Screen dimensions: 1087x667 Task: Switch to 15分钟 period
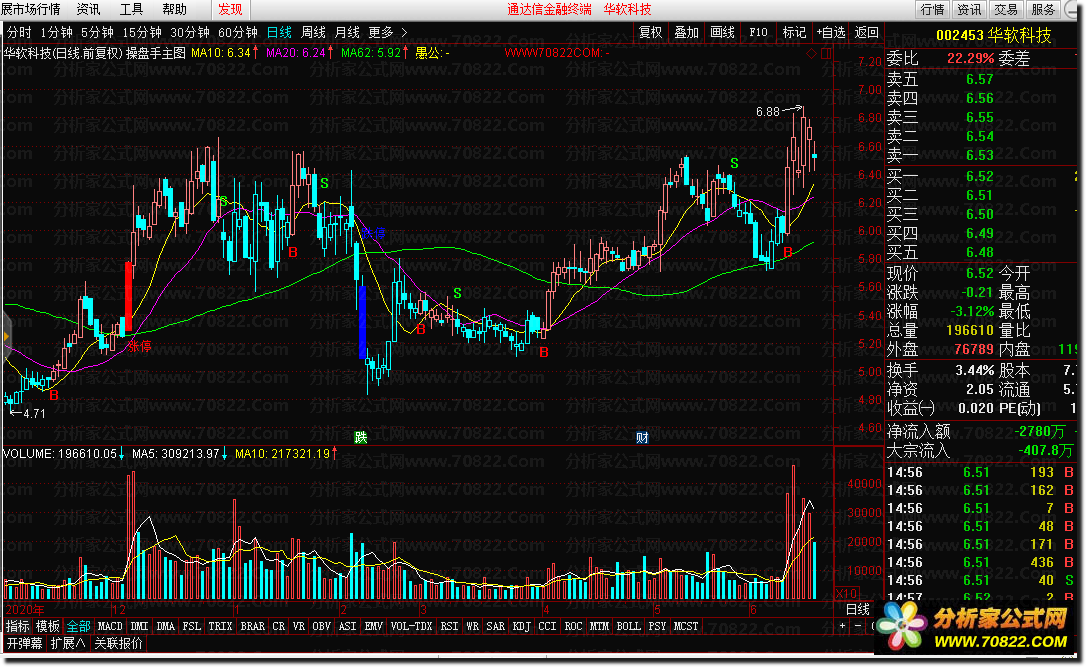click(x=142, y=33)
